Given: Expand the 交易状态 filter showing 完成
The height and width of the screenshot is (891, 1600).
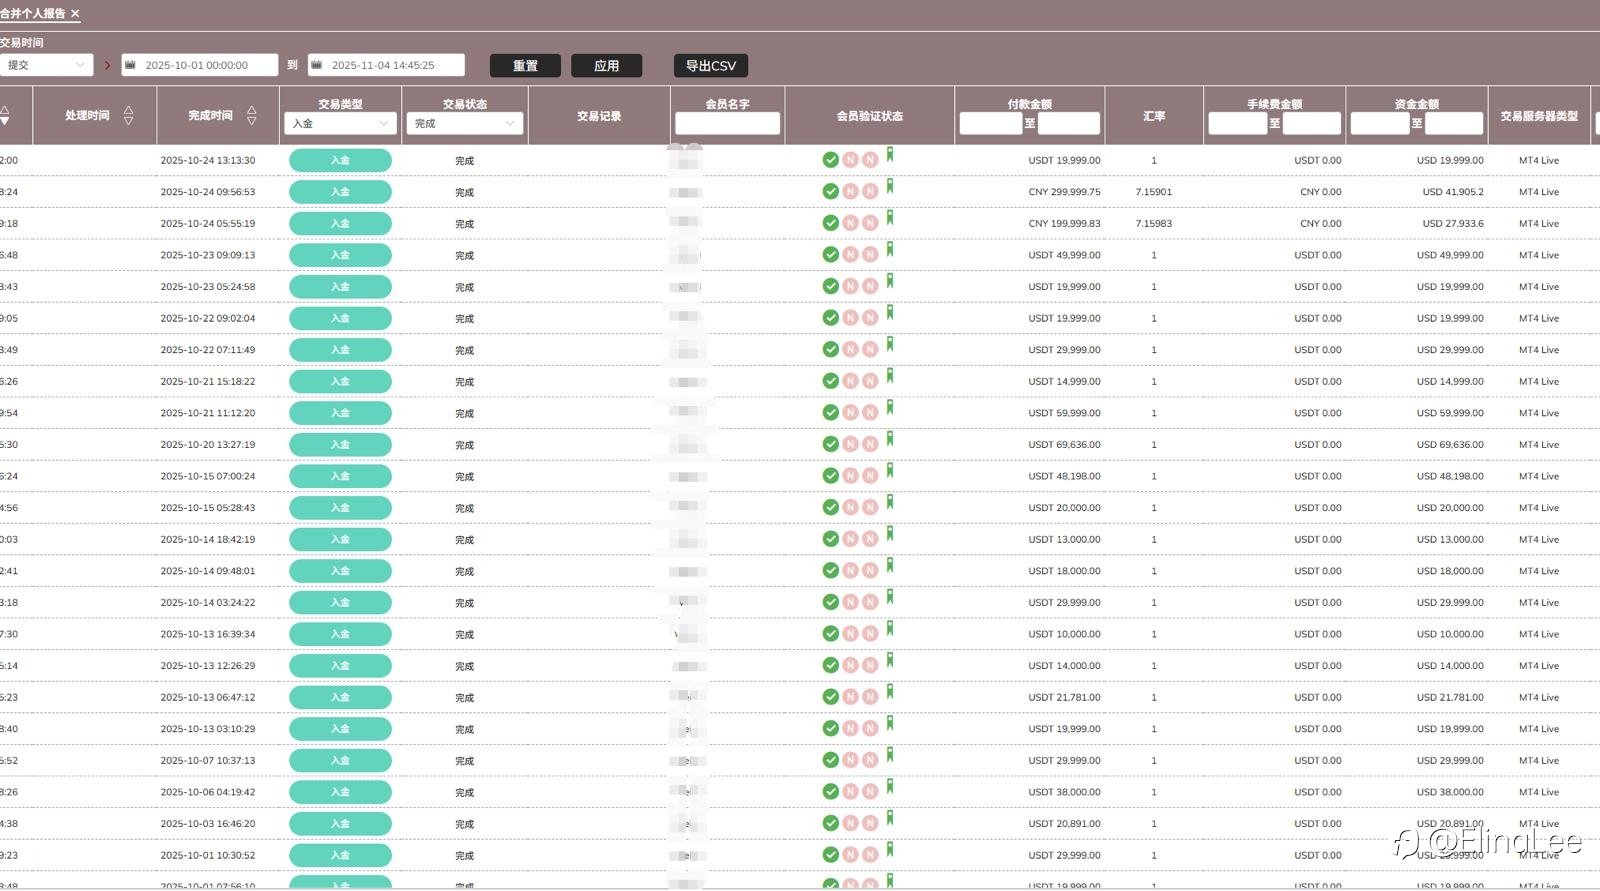Looking at the screenshot, I should pyautogui.click(x=465, y=123).
